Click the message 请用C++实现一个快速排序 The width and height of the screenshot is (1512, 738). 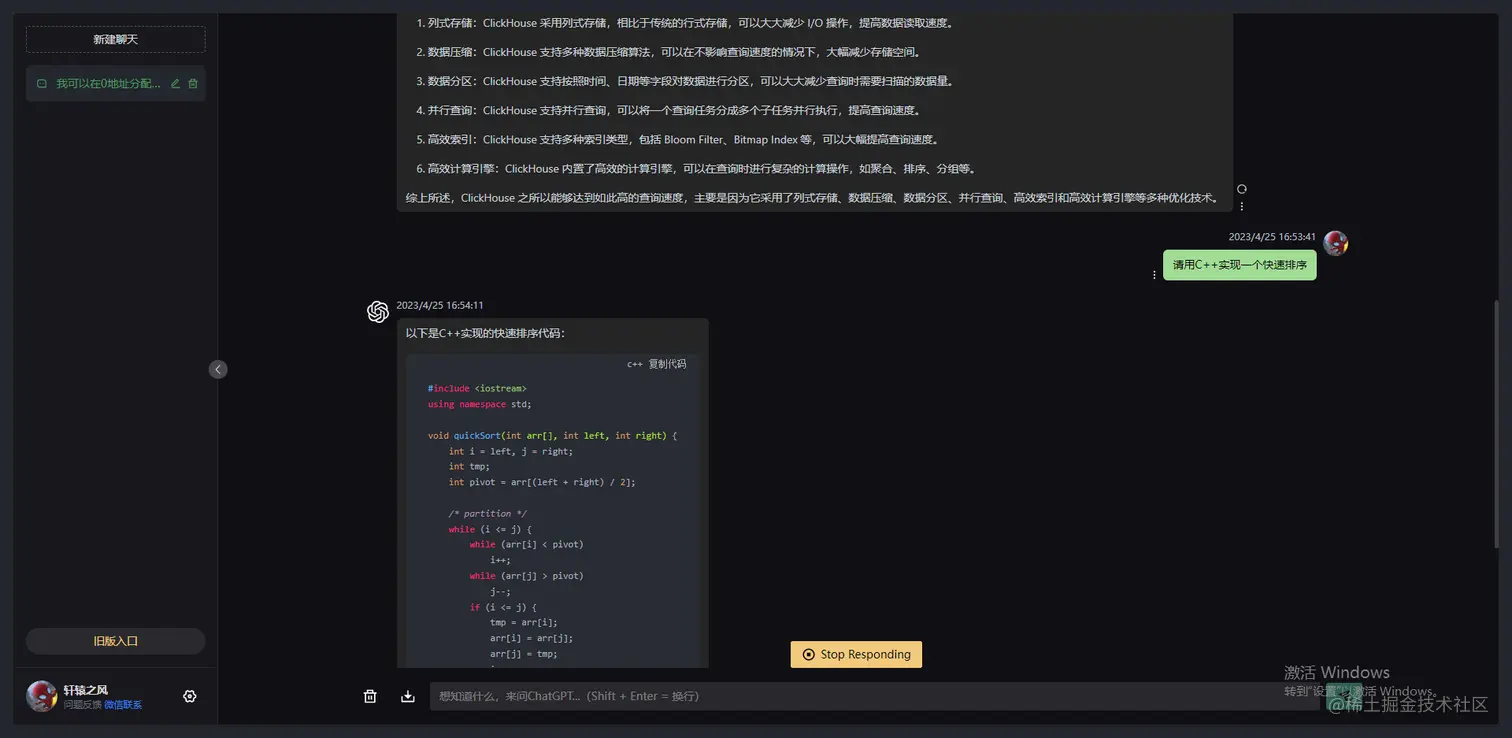[x=1240, y=265]
